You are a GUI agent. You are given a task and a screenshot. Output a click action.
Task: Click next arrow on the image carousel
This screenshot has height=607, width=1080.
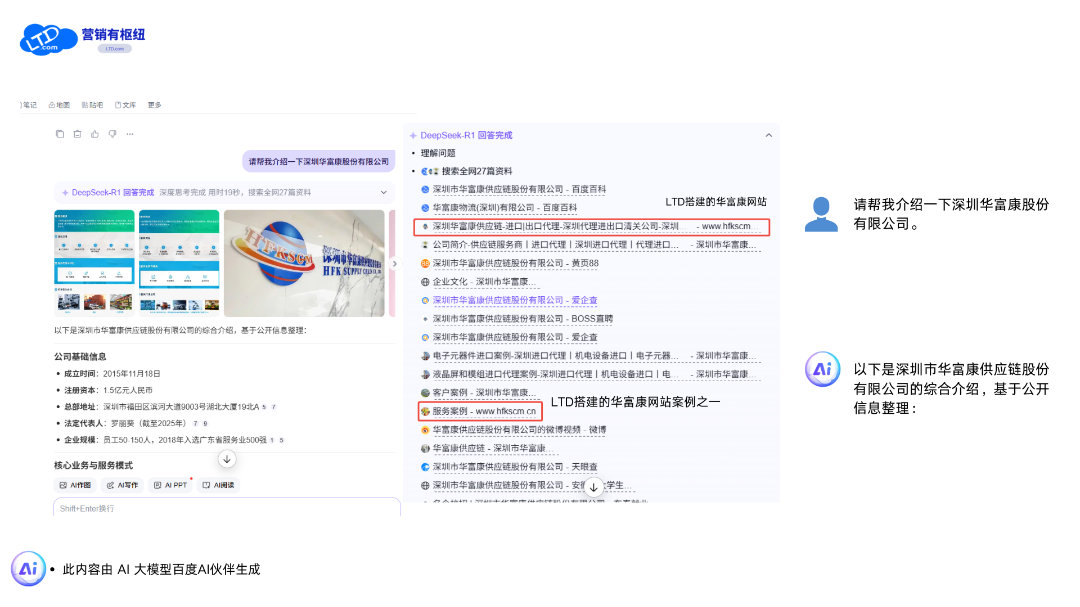(395, 263)
